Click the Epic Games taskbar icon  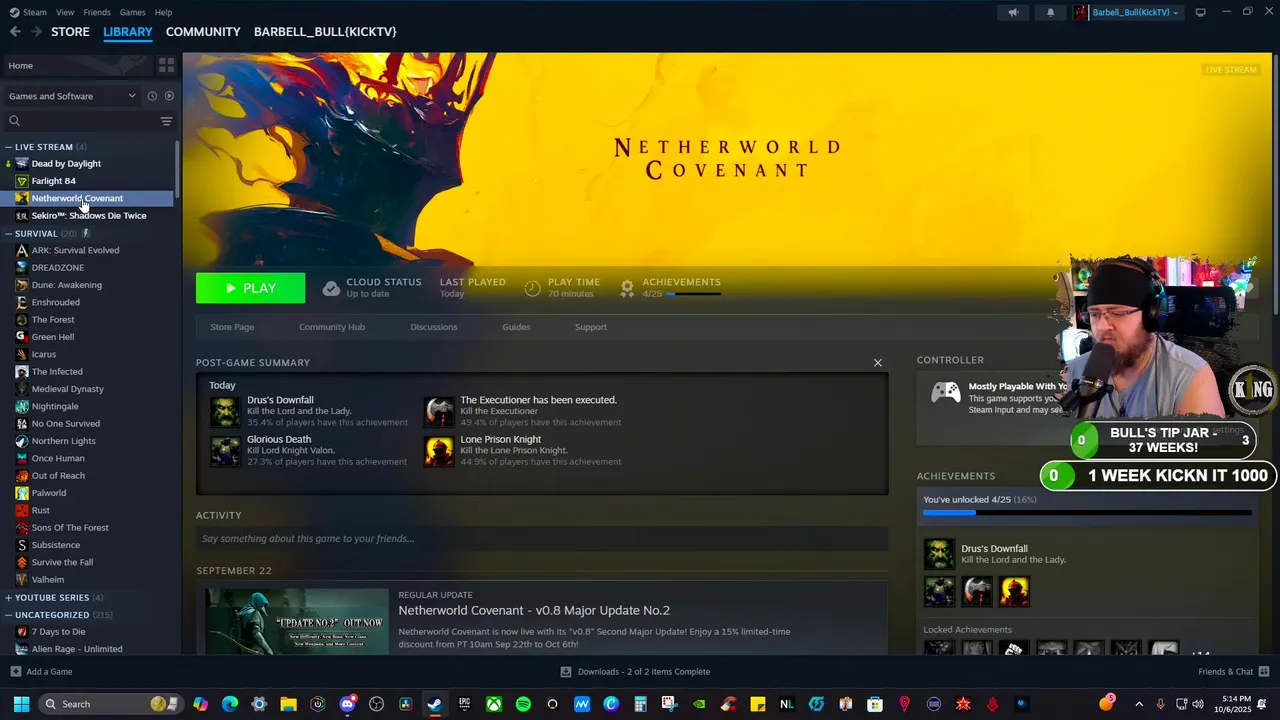pyautogui.click(x=464, y=704)
